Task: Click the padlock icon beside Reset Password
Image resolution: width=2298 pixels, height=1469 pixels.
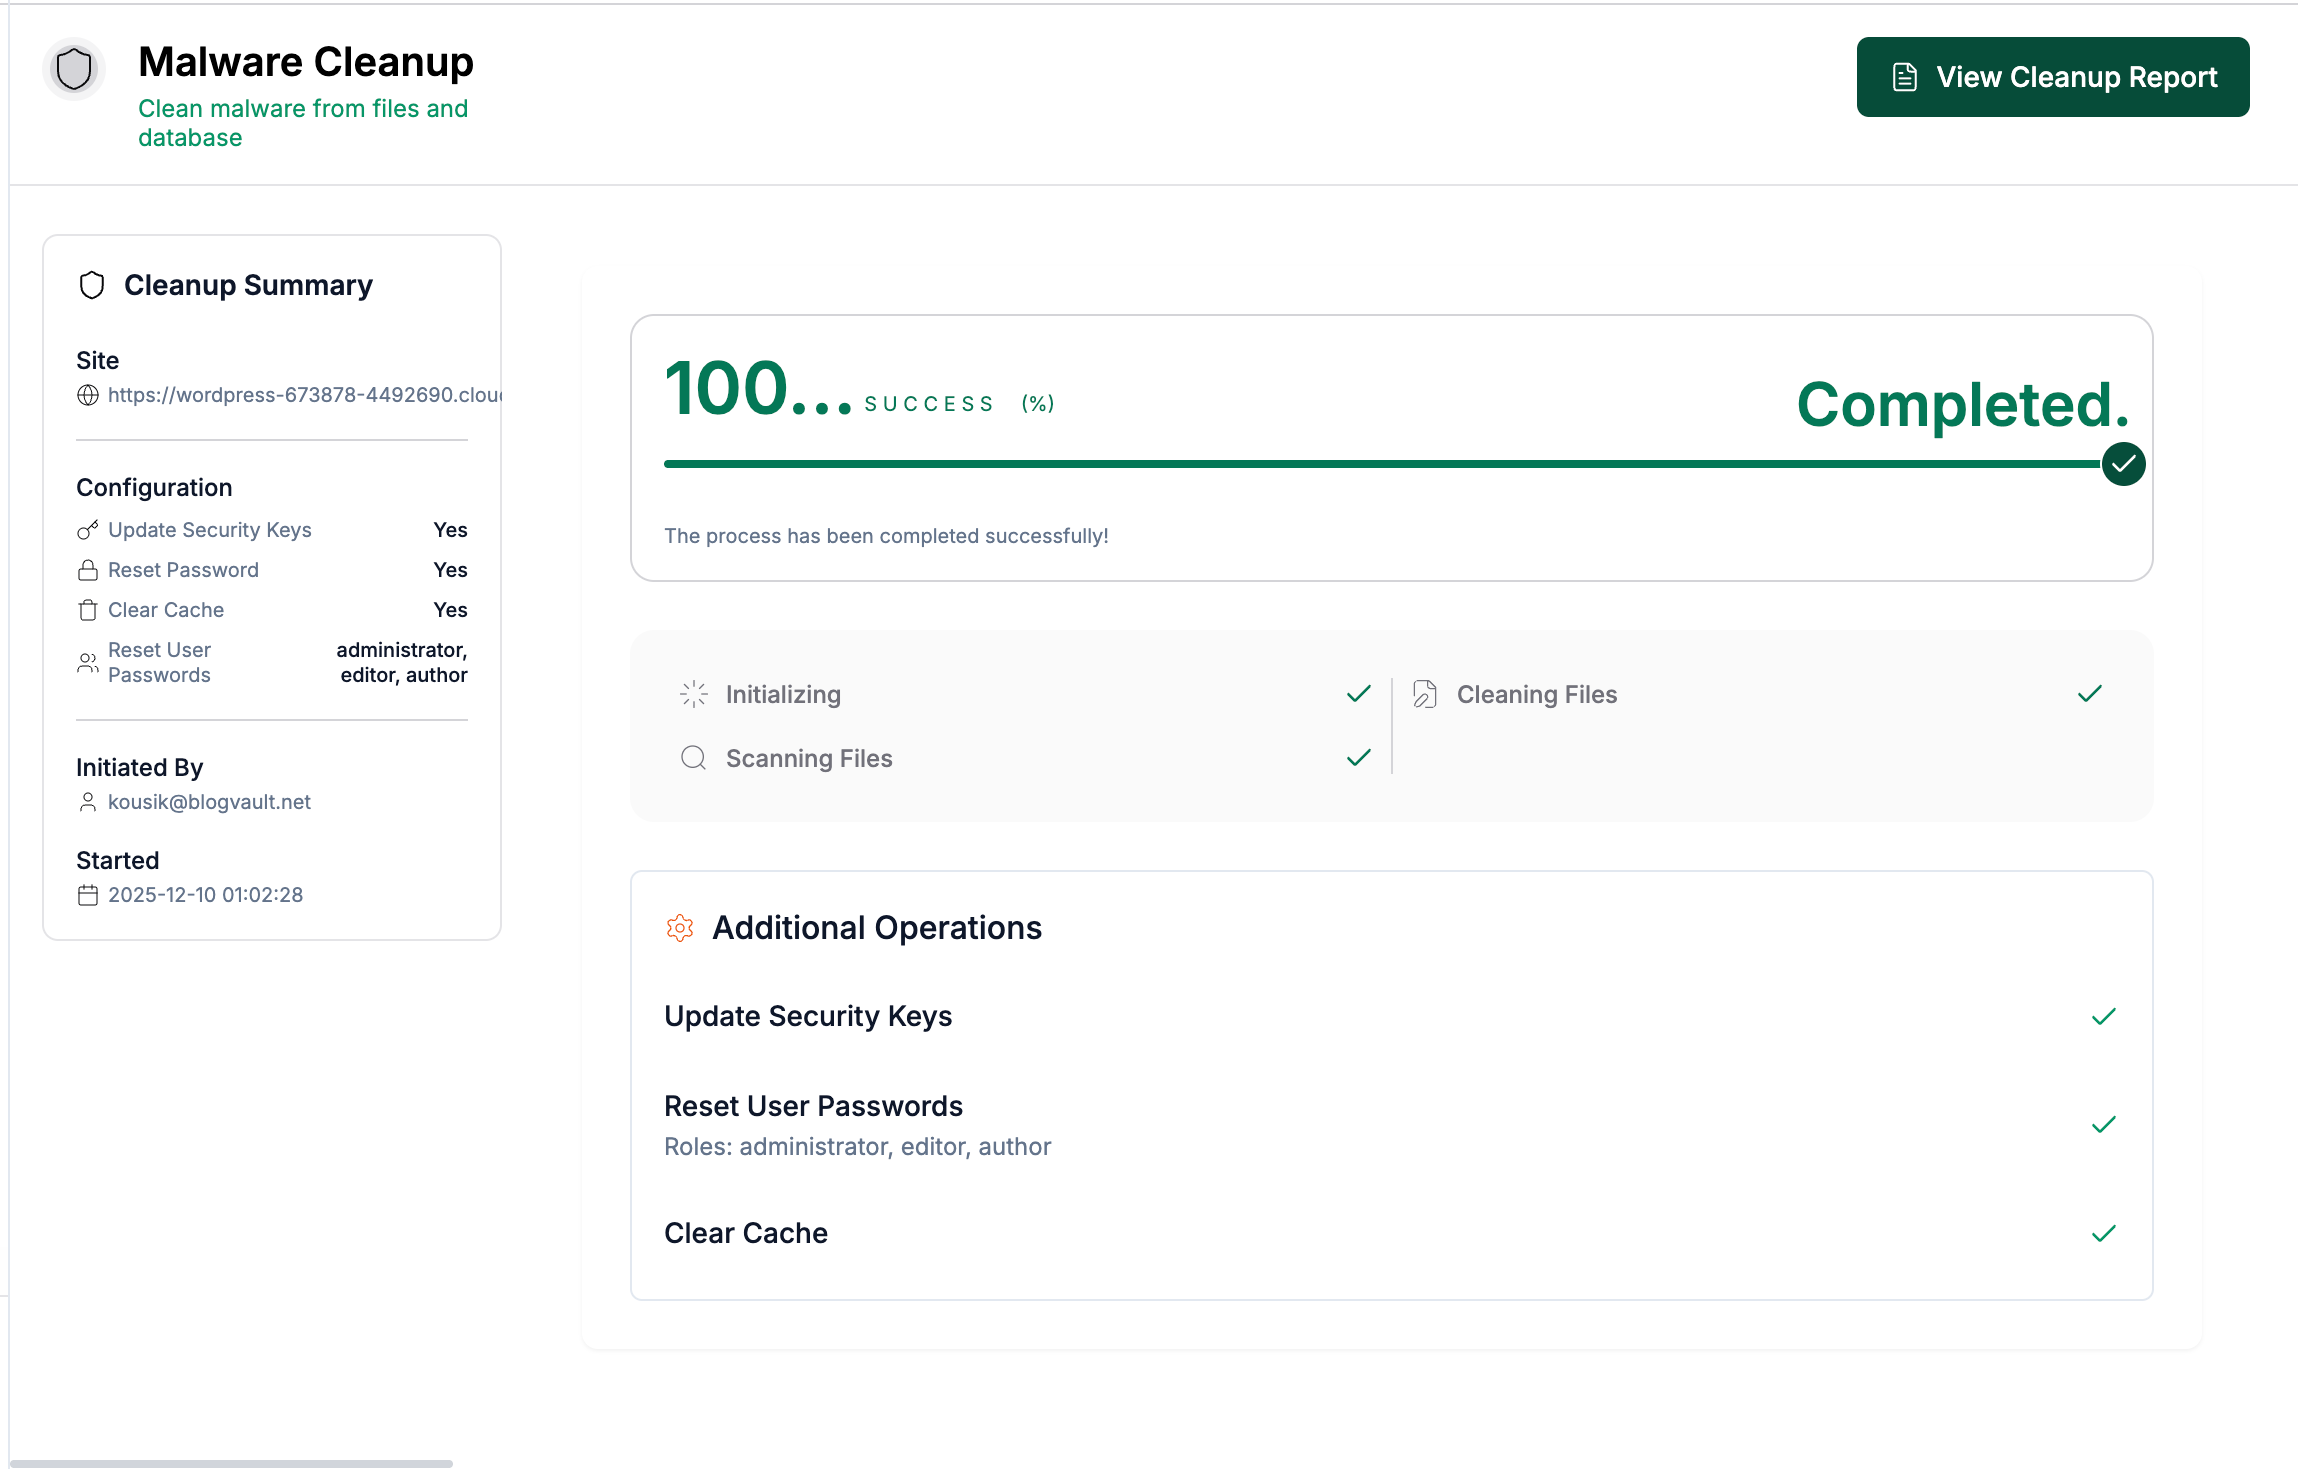Action: 86,569
